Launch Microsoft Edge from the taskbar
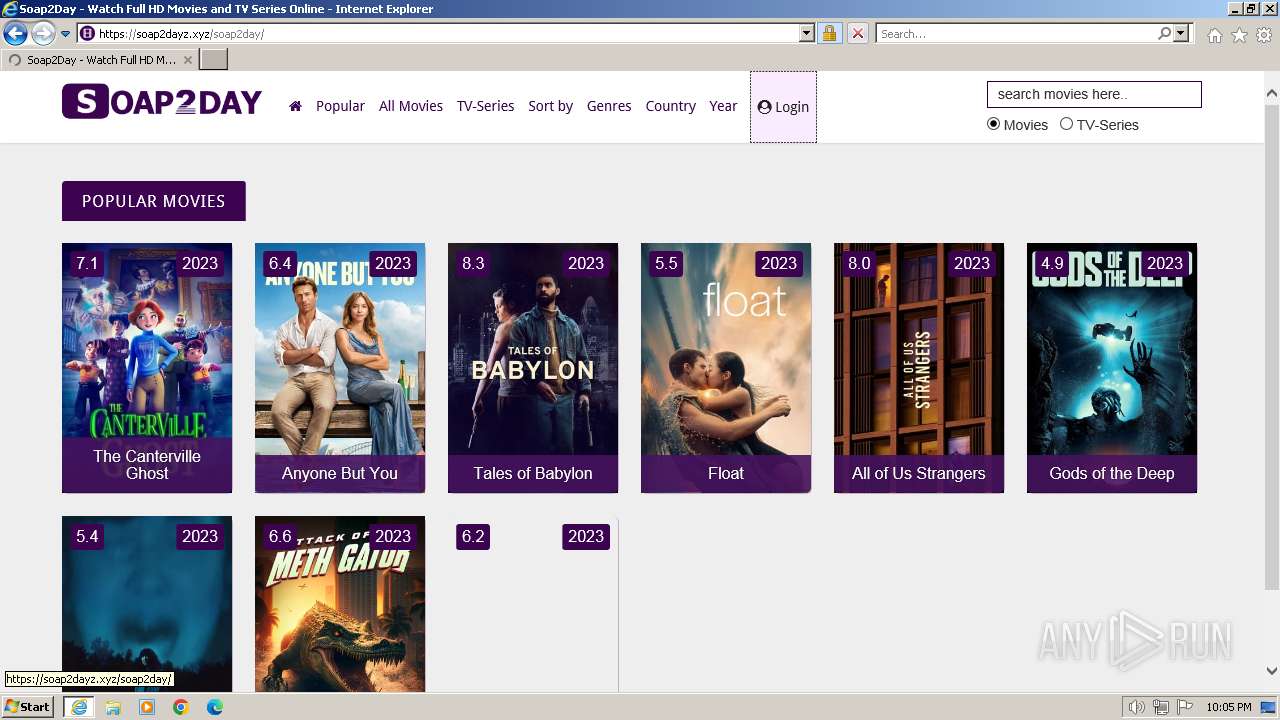The image size is (1280, 720). (x=215, y=707)
